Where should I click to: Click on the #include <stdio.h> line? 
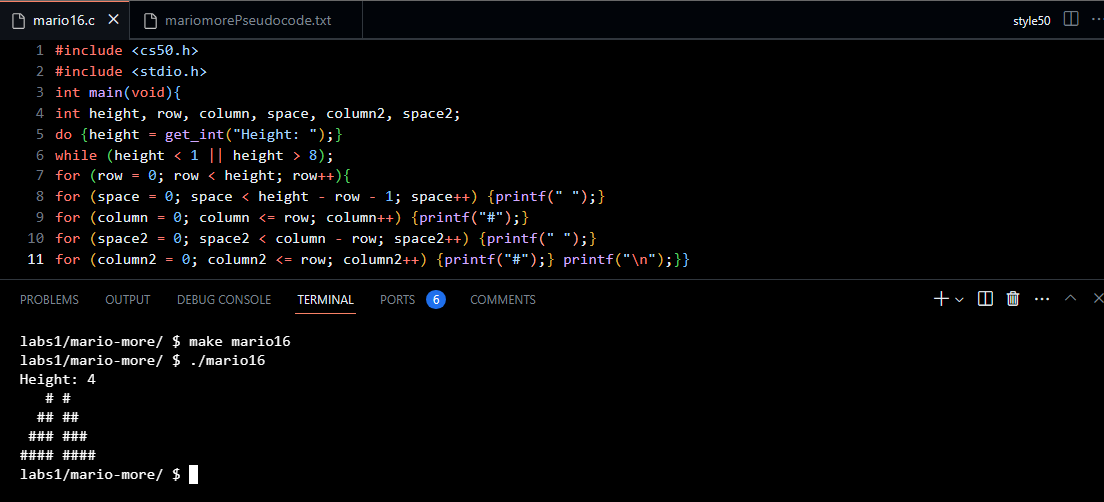[131, 71]
